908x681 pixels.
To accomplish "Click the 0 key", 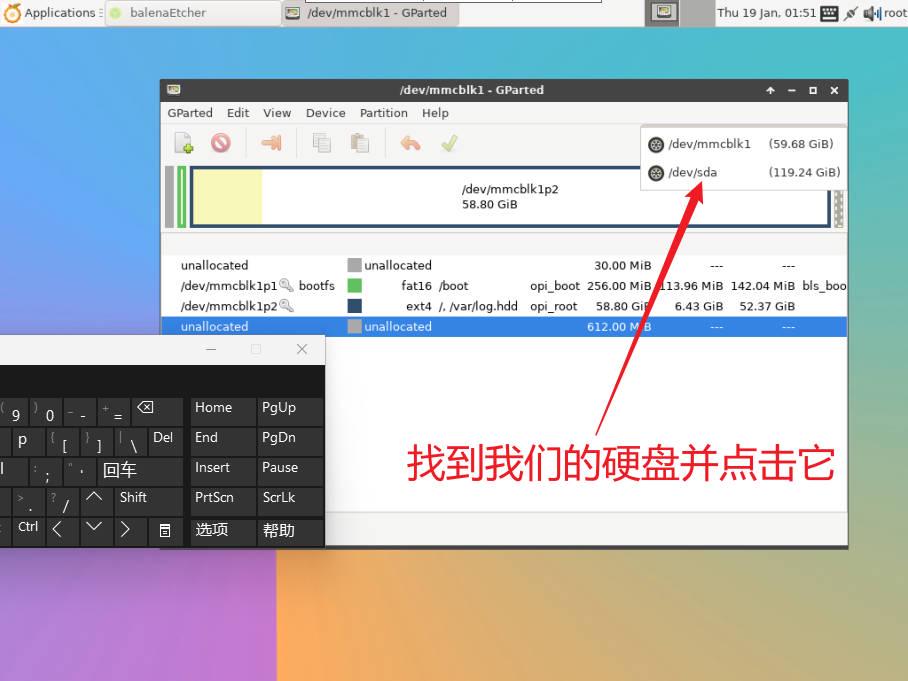I will [x=44, y=410].
